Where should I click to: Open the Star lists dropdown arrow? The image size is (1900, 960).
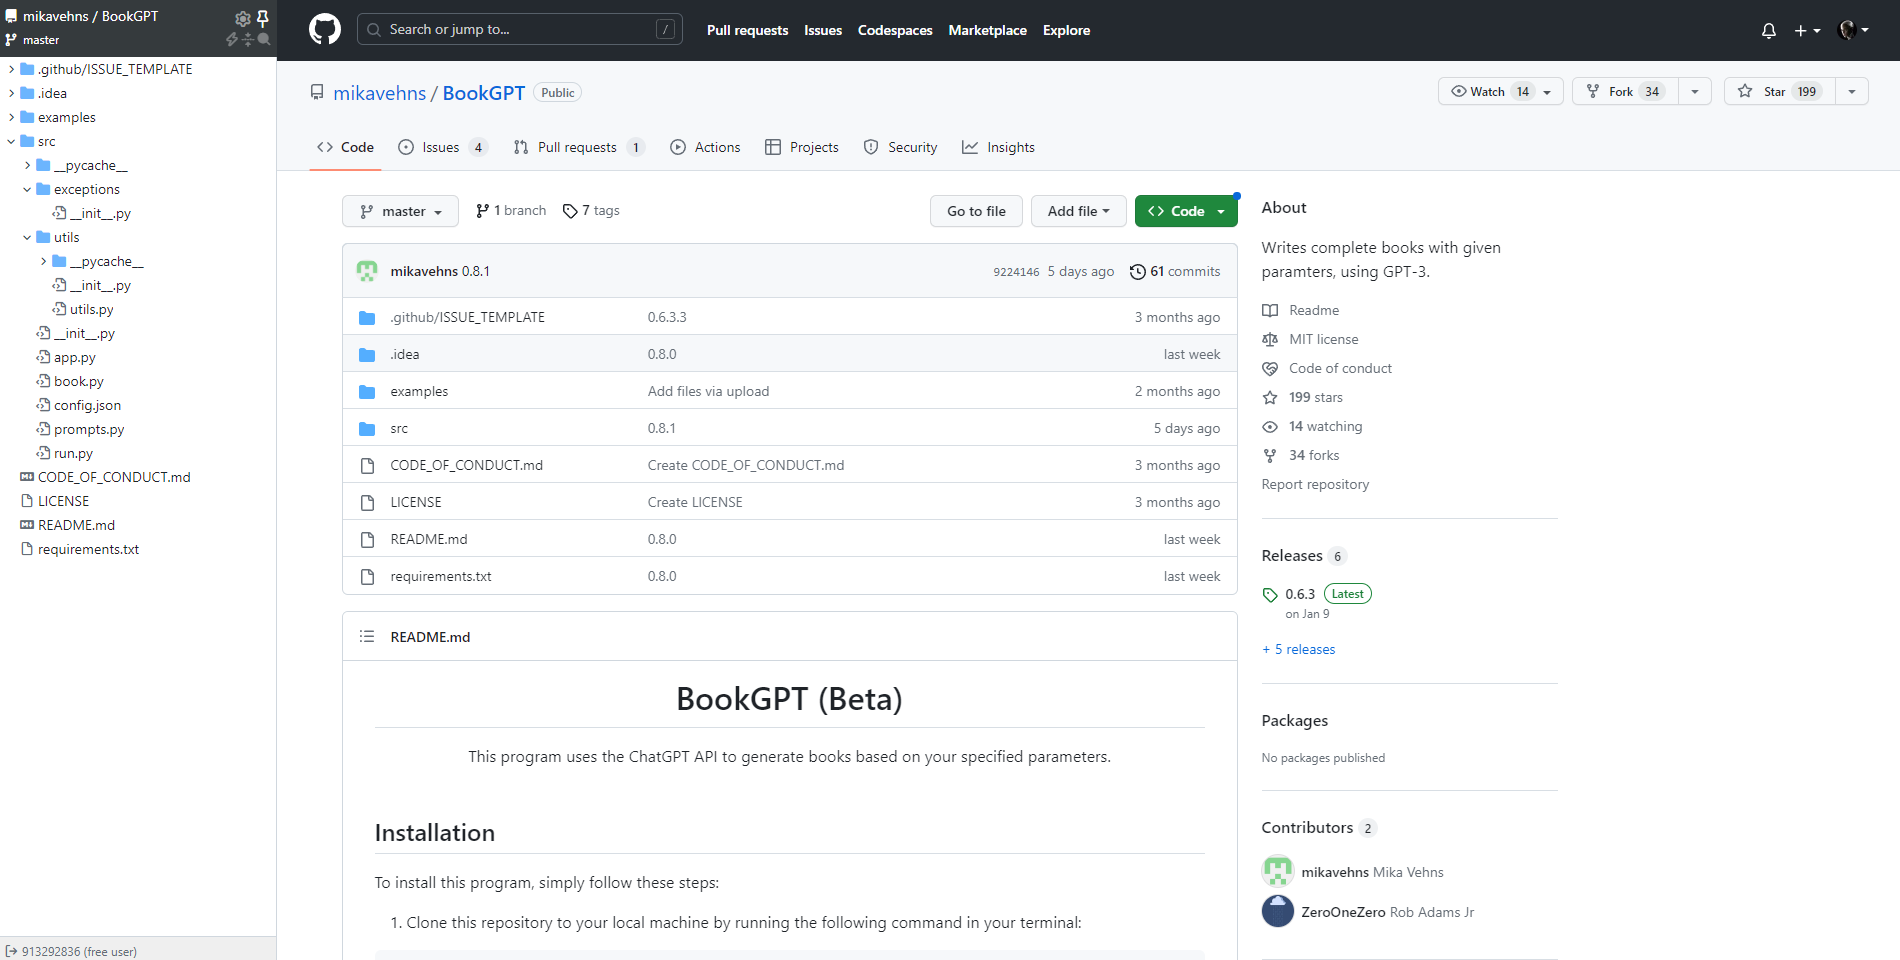click(x=1852, y=91)
